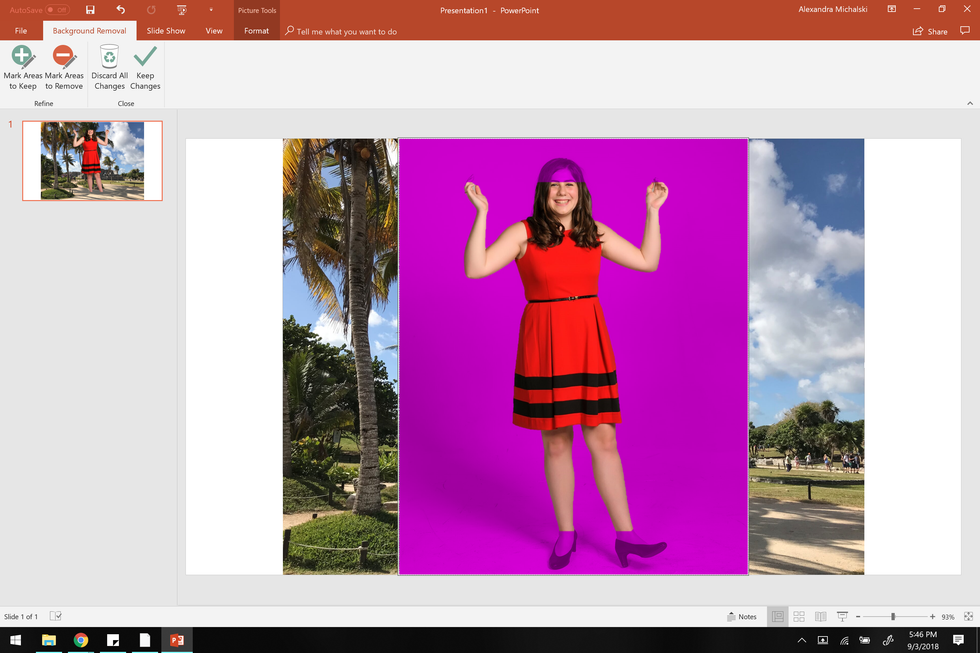Show hidden icons in the system tray

(x=801, y=640)
